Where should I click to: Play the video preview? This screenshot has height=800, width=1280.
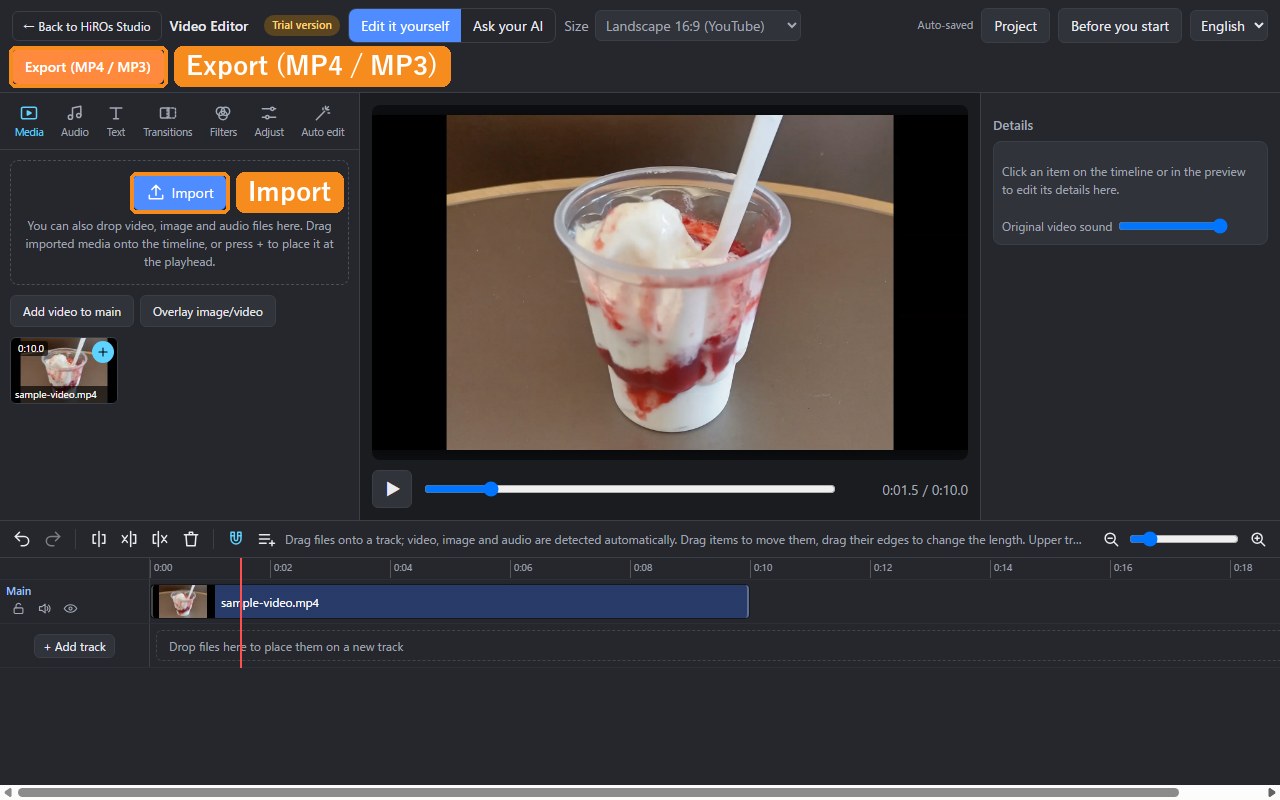(392, 489)
